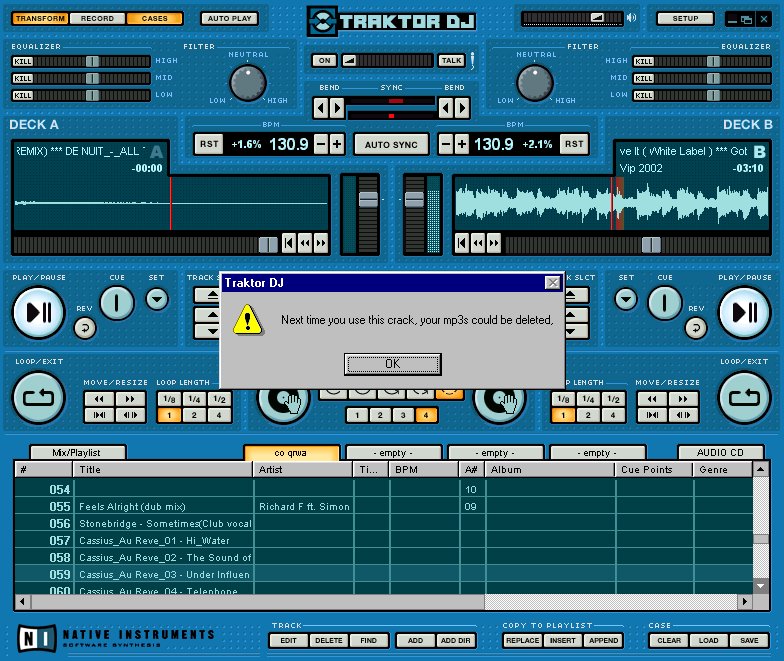Jump to start of Deck B track
Screen dimensions: 784x661
coord(462,244)
